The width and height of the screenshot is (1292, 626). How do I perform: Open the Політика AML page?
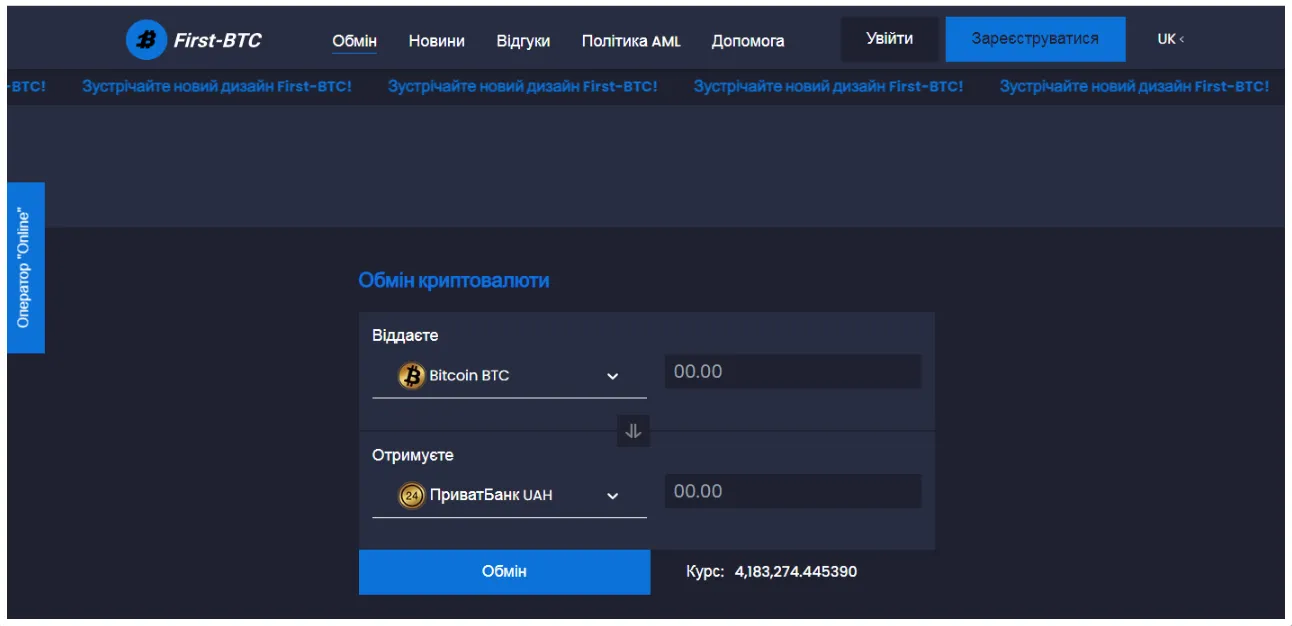629,41
